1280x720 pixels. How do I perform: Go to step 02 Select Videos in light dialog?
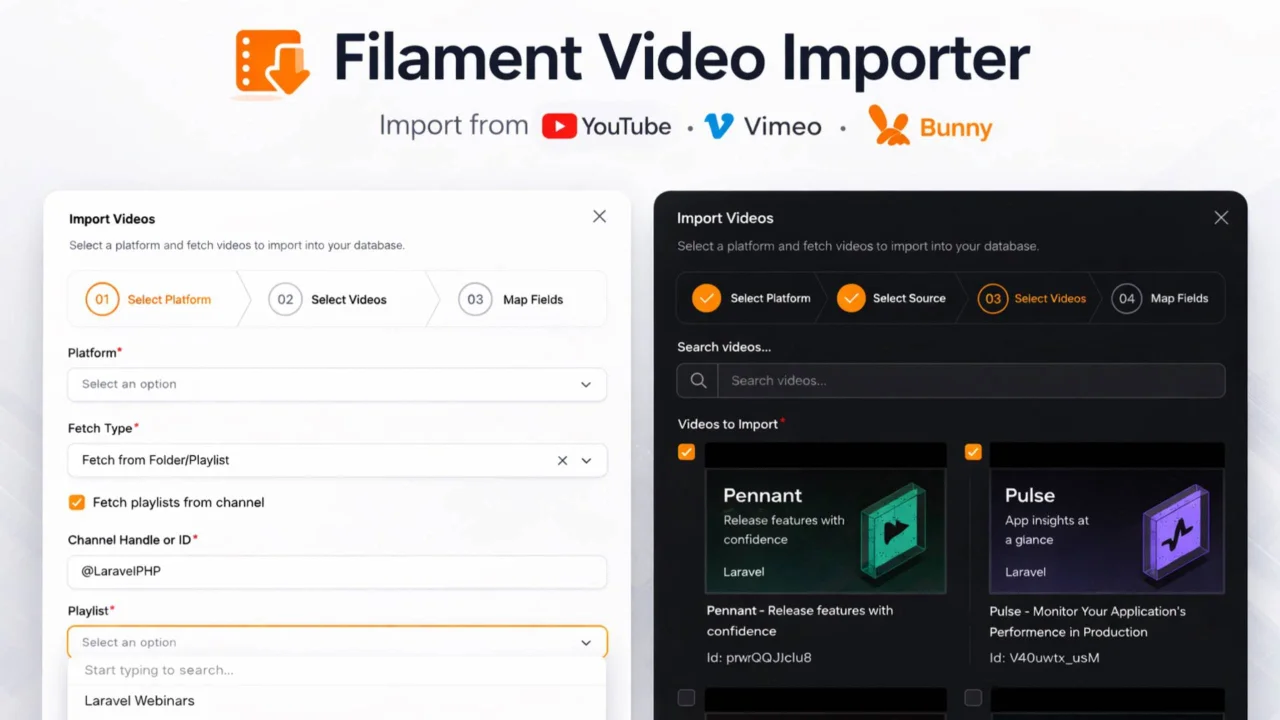pyautogui.click(x=327, y=299)
